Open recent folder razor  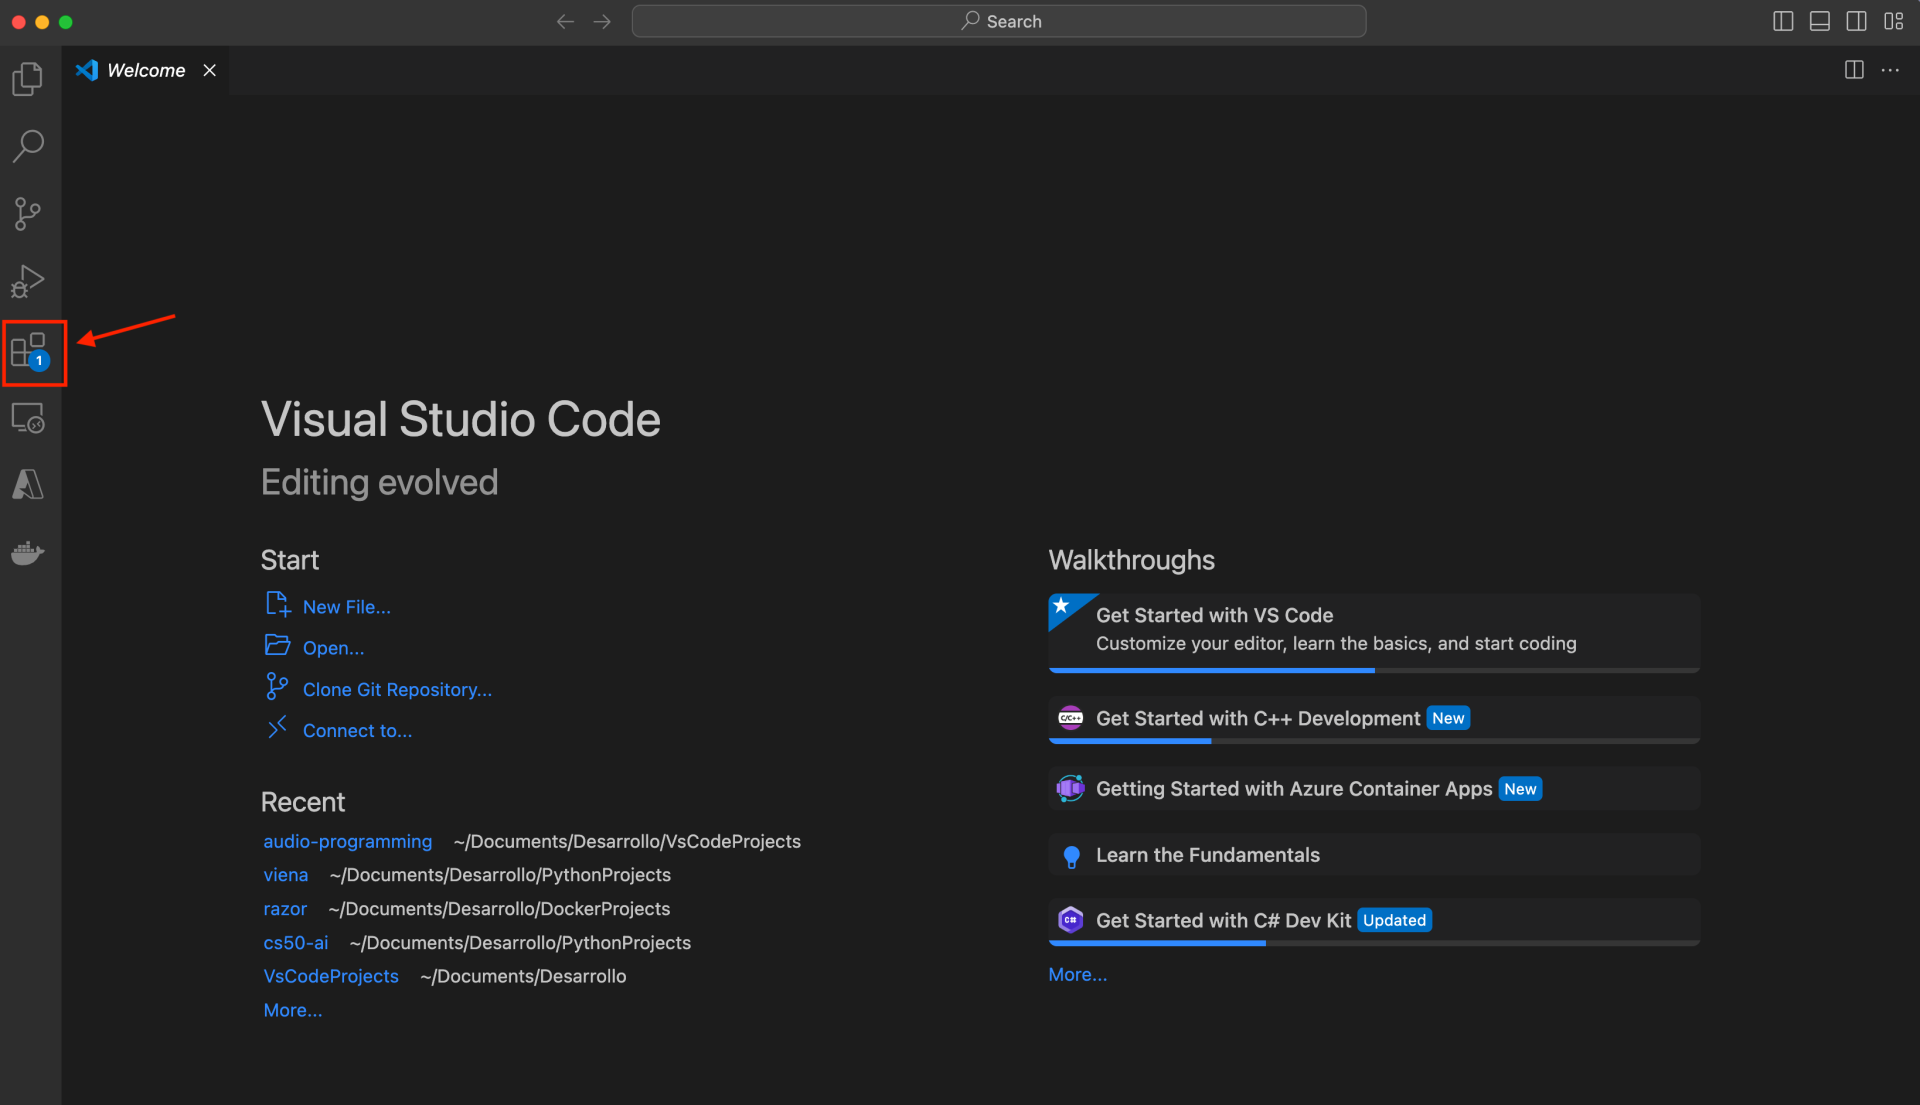coord(285,909)
